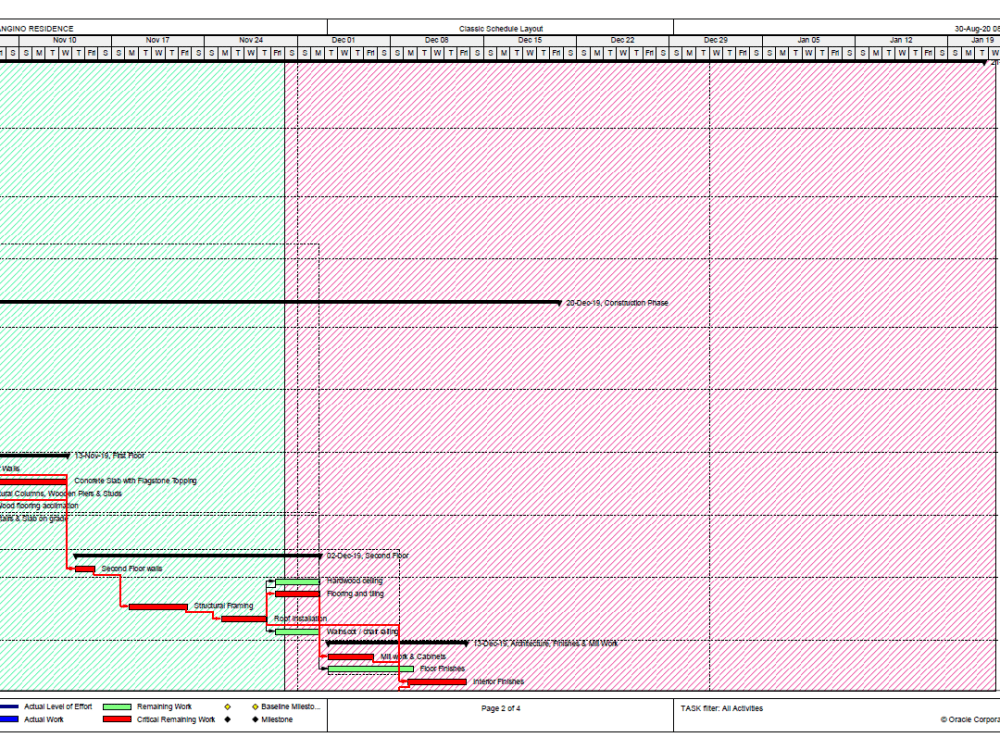Click the '30-Aug-20' date text
The image size is (1000, 750).
coord(972,29)
